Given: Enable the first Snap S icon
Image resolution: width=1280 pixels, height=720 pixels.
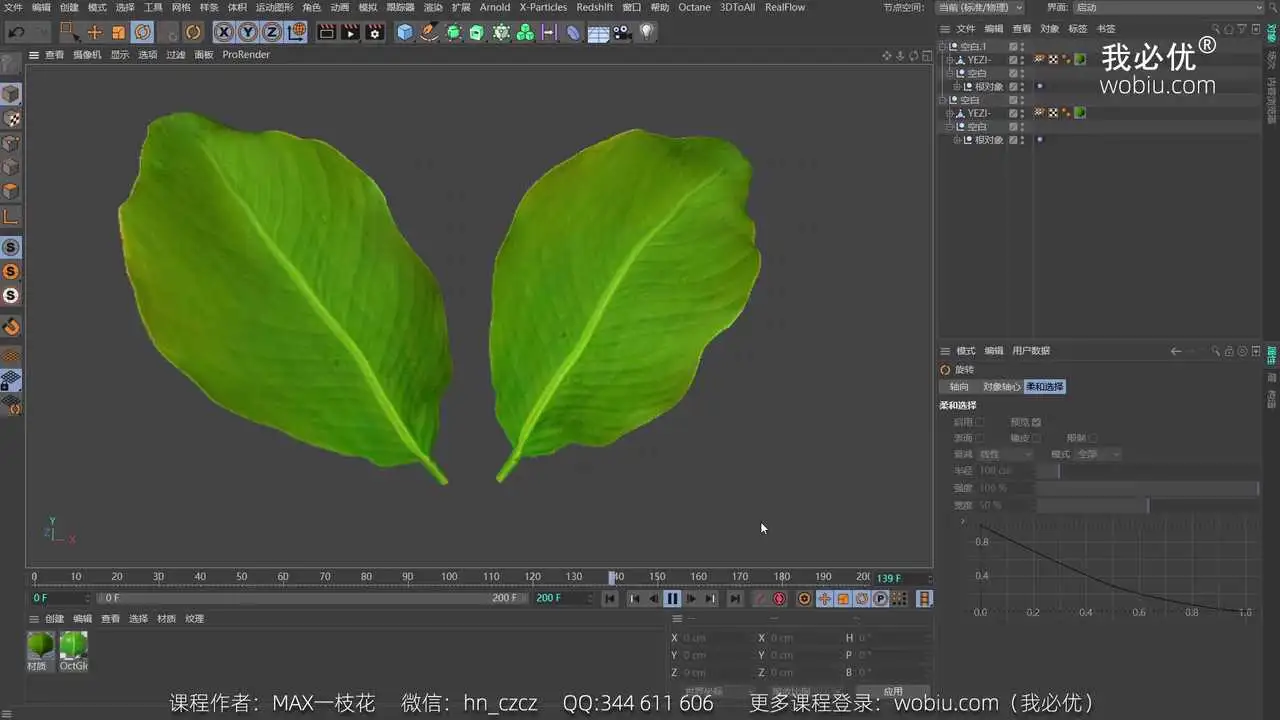Looking at the screenshot, I should 11,247.
